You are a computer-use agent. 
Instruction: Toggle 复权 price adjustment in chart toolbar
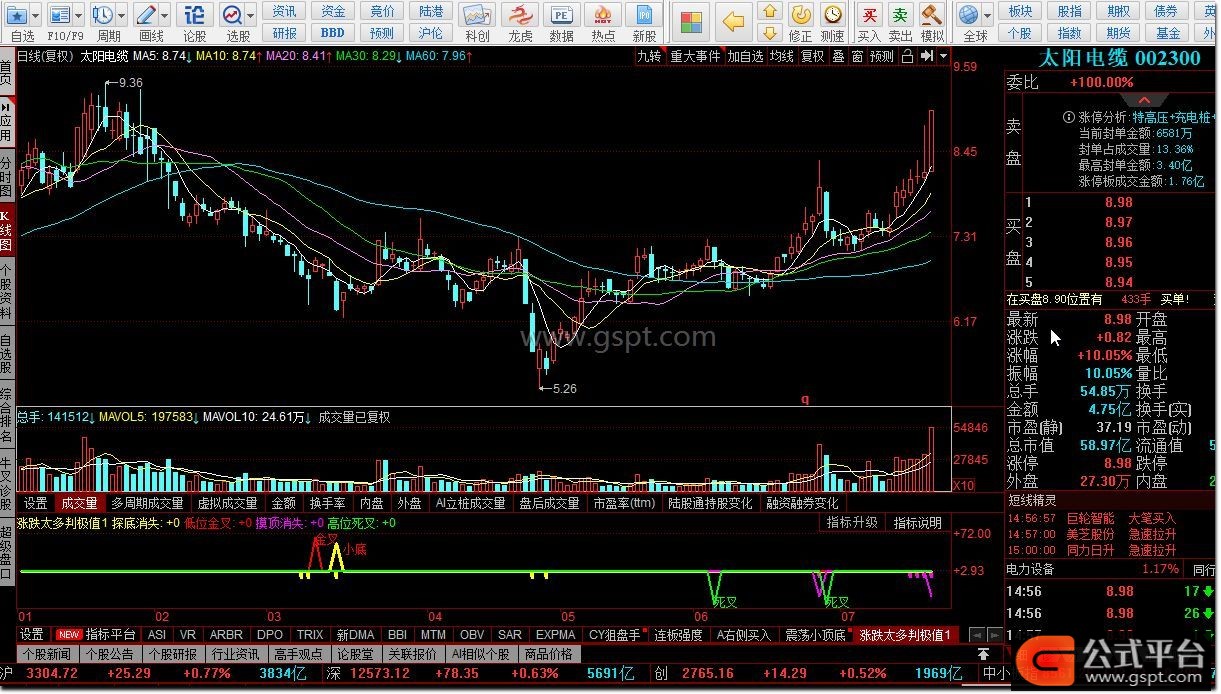click(813, 57)
